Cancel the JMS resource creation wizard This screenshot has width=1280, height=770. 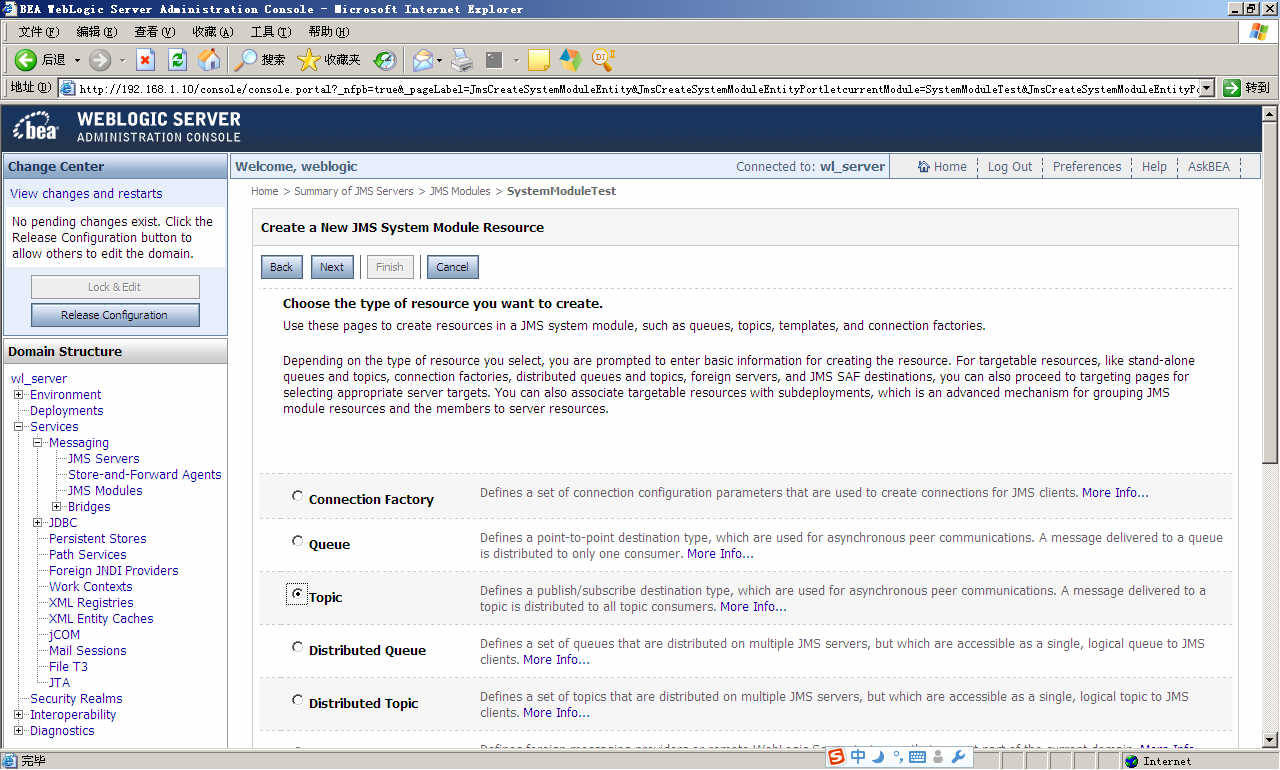(452, 267)
